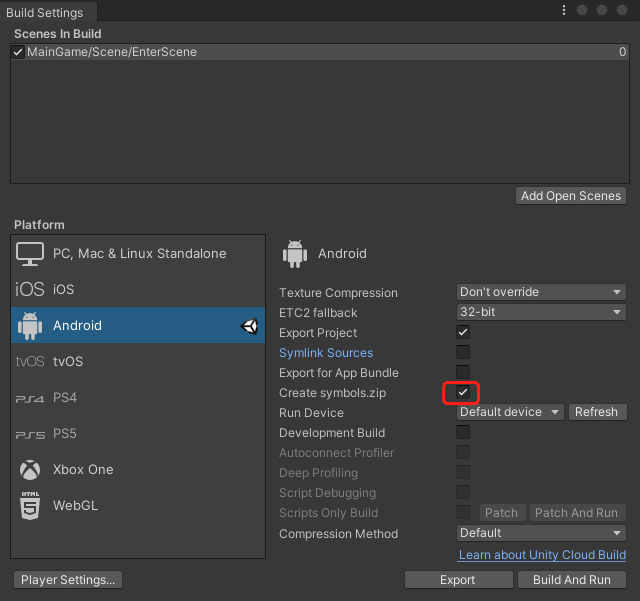
Task: Click the Development Build label
Action: [332, 433]
